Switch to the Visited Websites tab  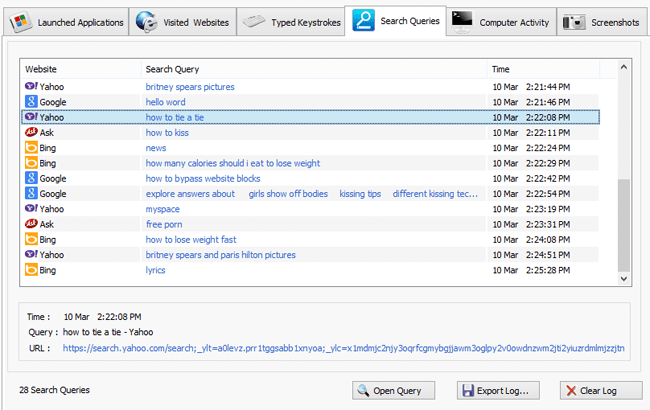pyautogui.click(x=183, y=22)
